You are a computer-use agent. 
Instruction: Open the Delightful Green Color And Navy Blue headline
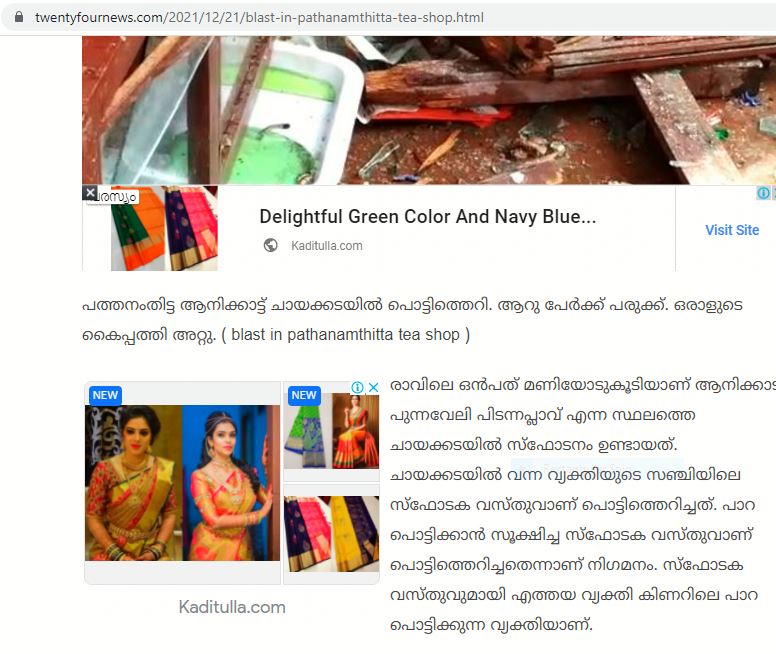click(x=428, y=217)
